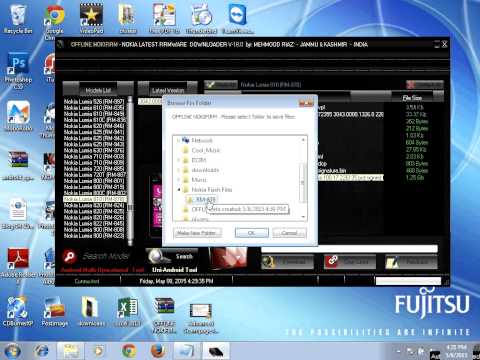Click the white progress bar above Download

coord(349,249)
